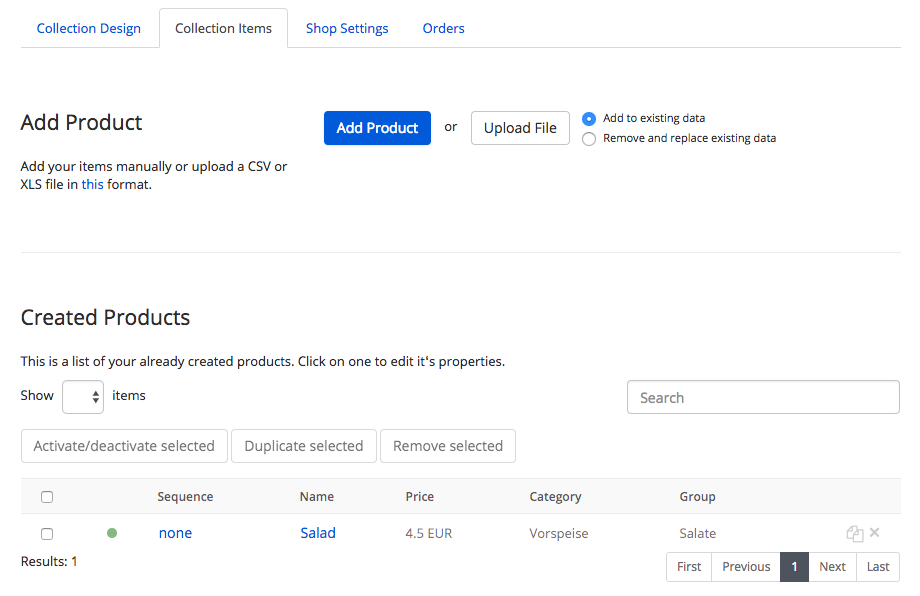Check the Salad row checkbox

click(x=47, y=534)
